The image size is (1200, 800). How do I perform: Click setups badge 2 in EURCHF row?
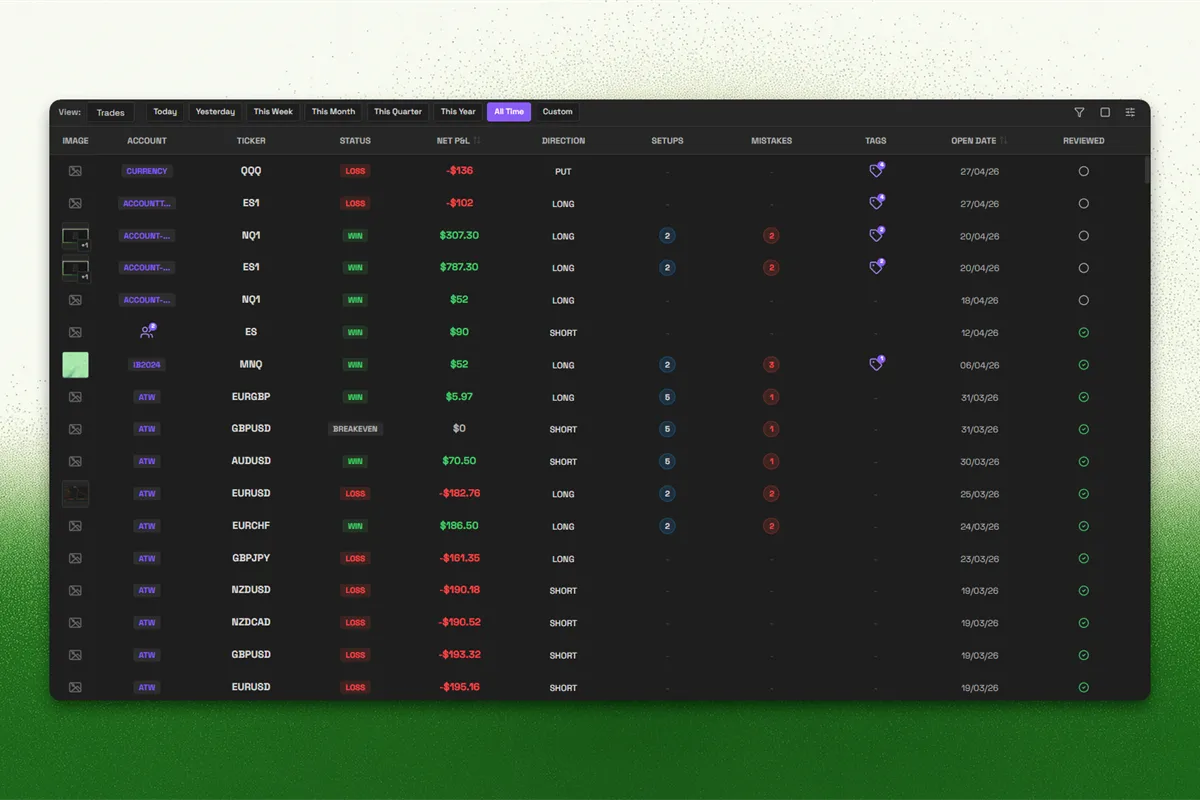[x=667, y=526]
